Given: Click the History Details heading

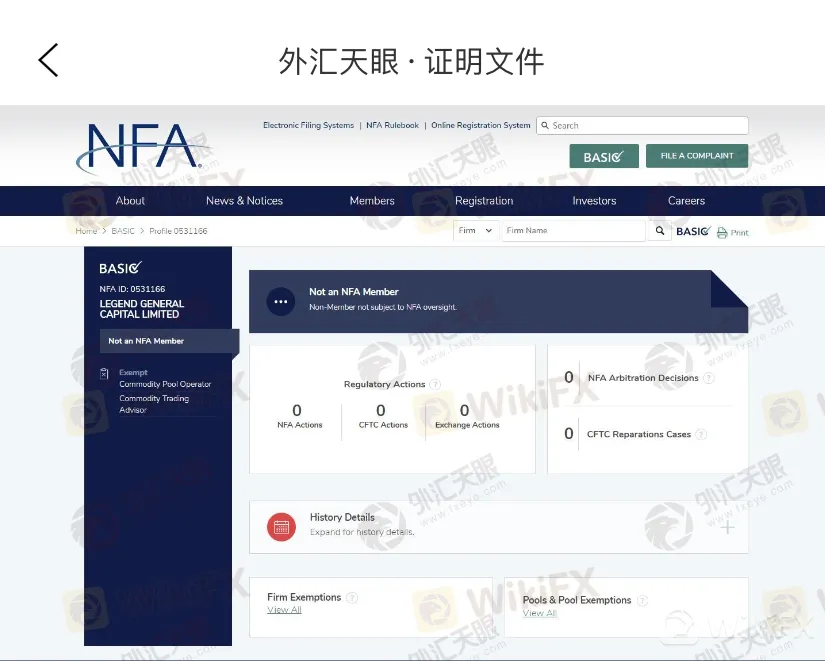Looking at the screenshot, I should (343, 517).
